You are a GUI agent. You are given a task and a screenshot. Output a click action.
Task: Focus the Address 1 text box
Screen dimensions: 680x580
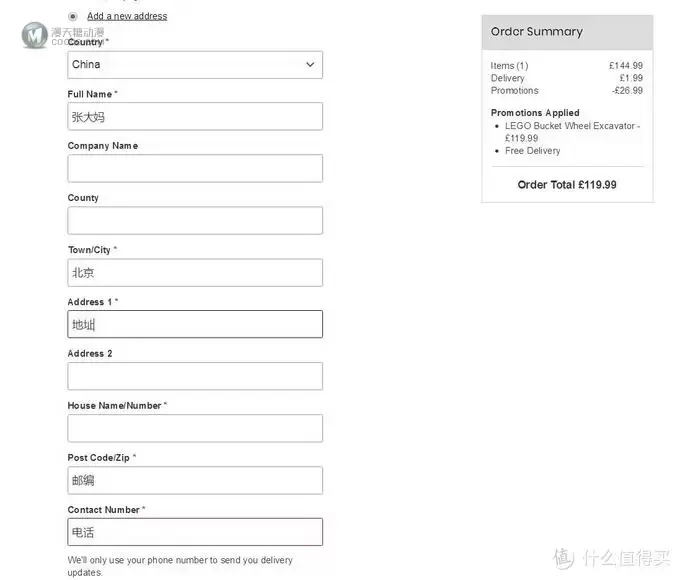[195, 324]
